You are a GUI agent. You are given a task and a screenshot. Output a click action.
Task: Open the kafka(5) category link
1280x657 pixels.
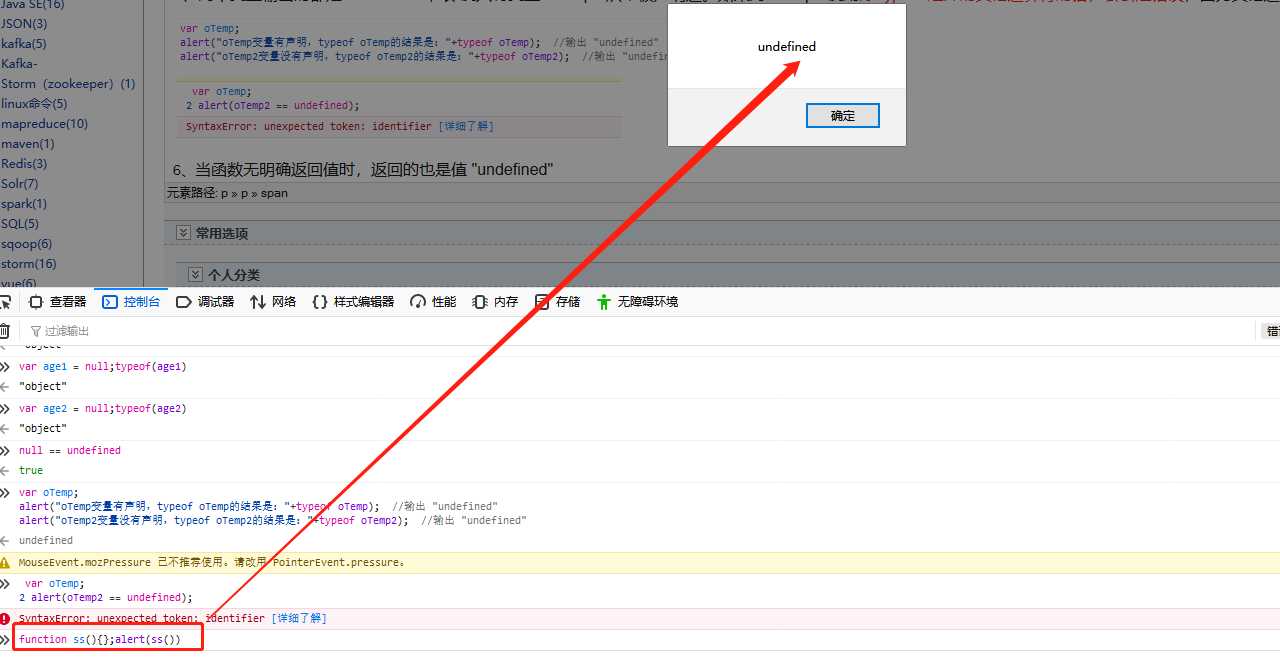click(24, 44)
